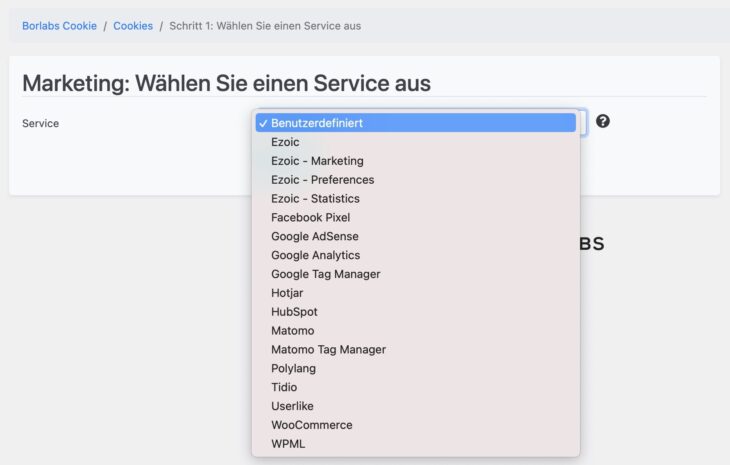This screenshot has width=730, height=465.
Task: Choose Ezoic - Marketing option
Action: click(x=415, y=161)
